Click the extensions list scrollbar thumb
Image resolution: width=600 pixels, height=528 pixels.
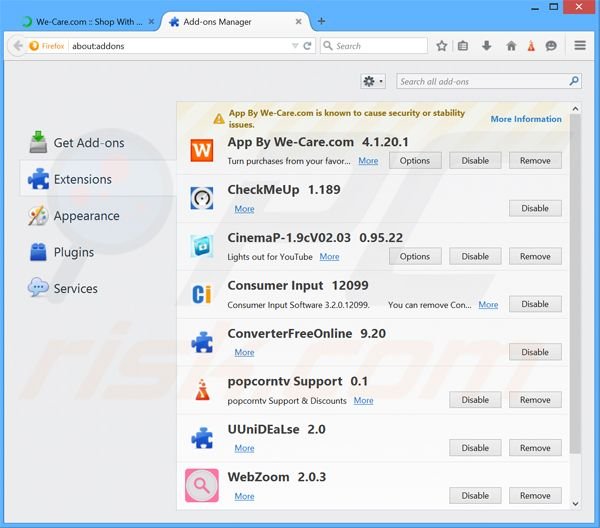[x=575, y=285]
